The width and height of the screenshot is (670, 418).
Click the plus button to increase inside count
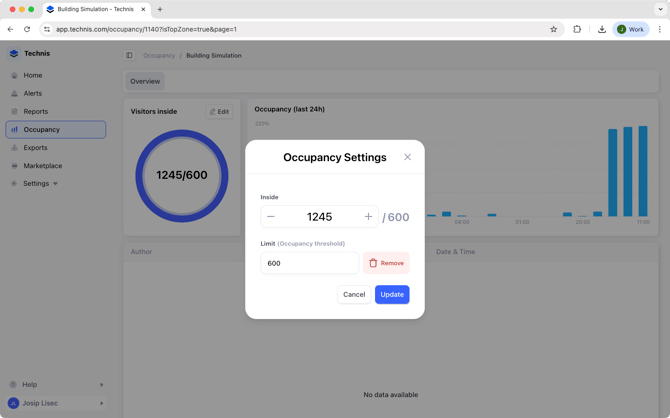tap(368, 217)
